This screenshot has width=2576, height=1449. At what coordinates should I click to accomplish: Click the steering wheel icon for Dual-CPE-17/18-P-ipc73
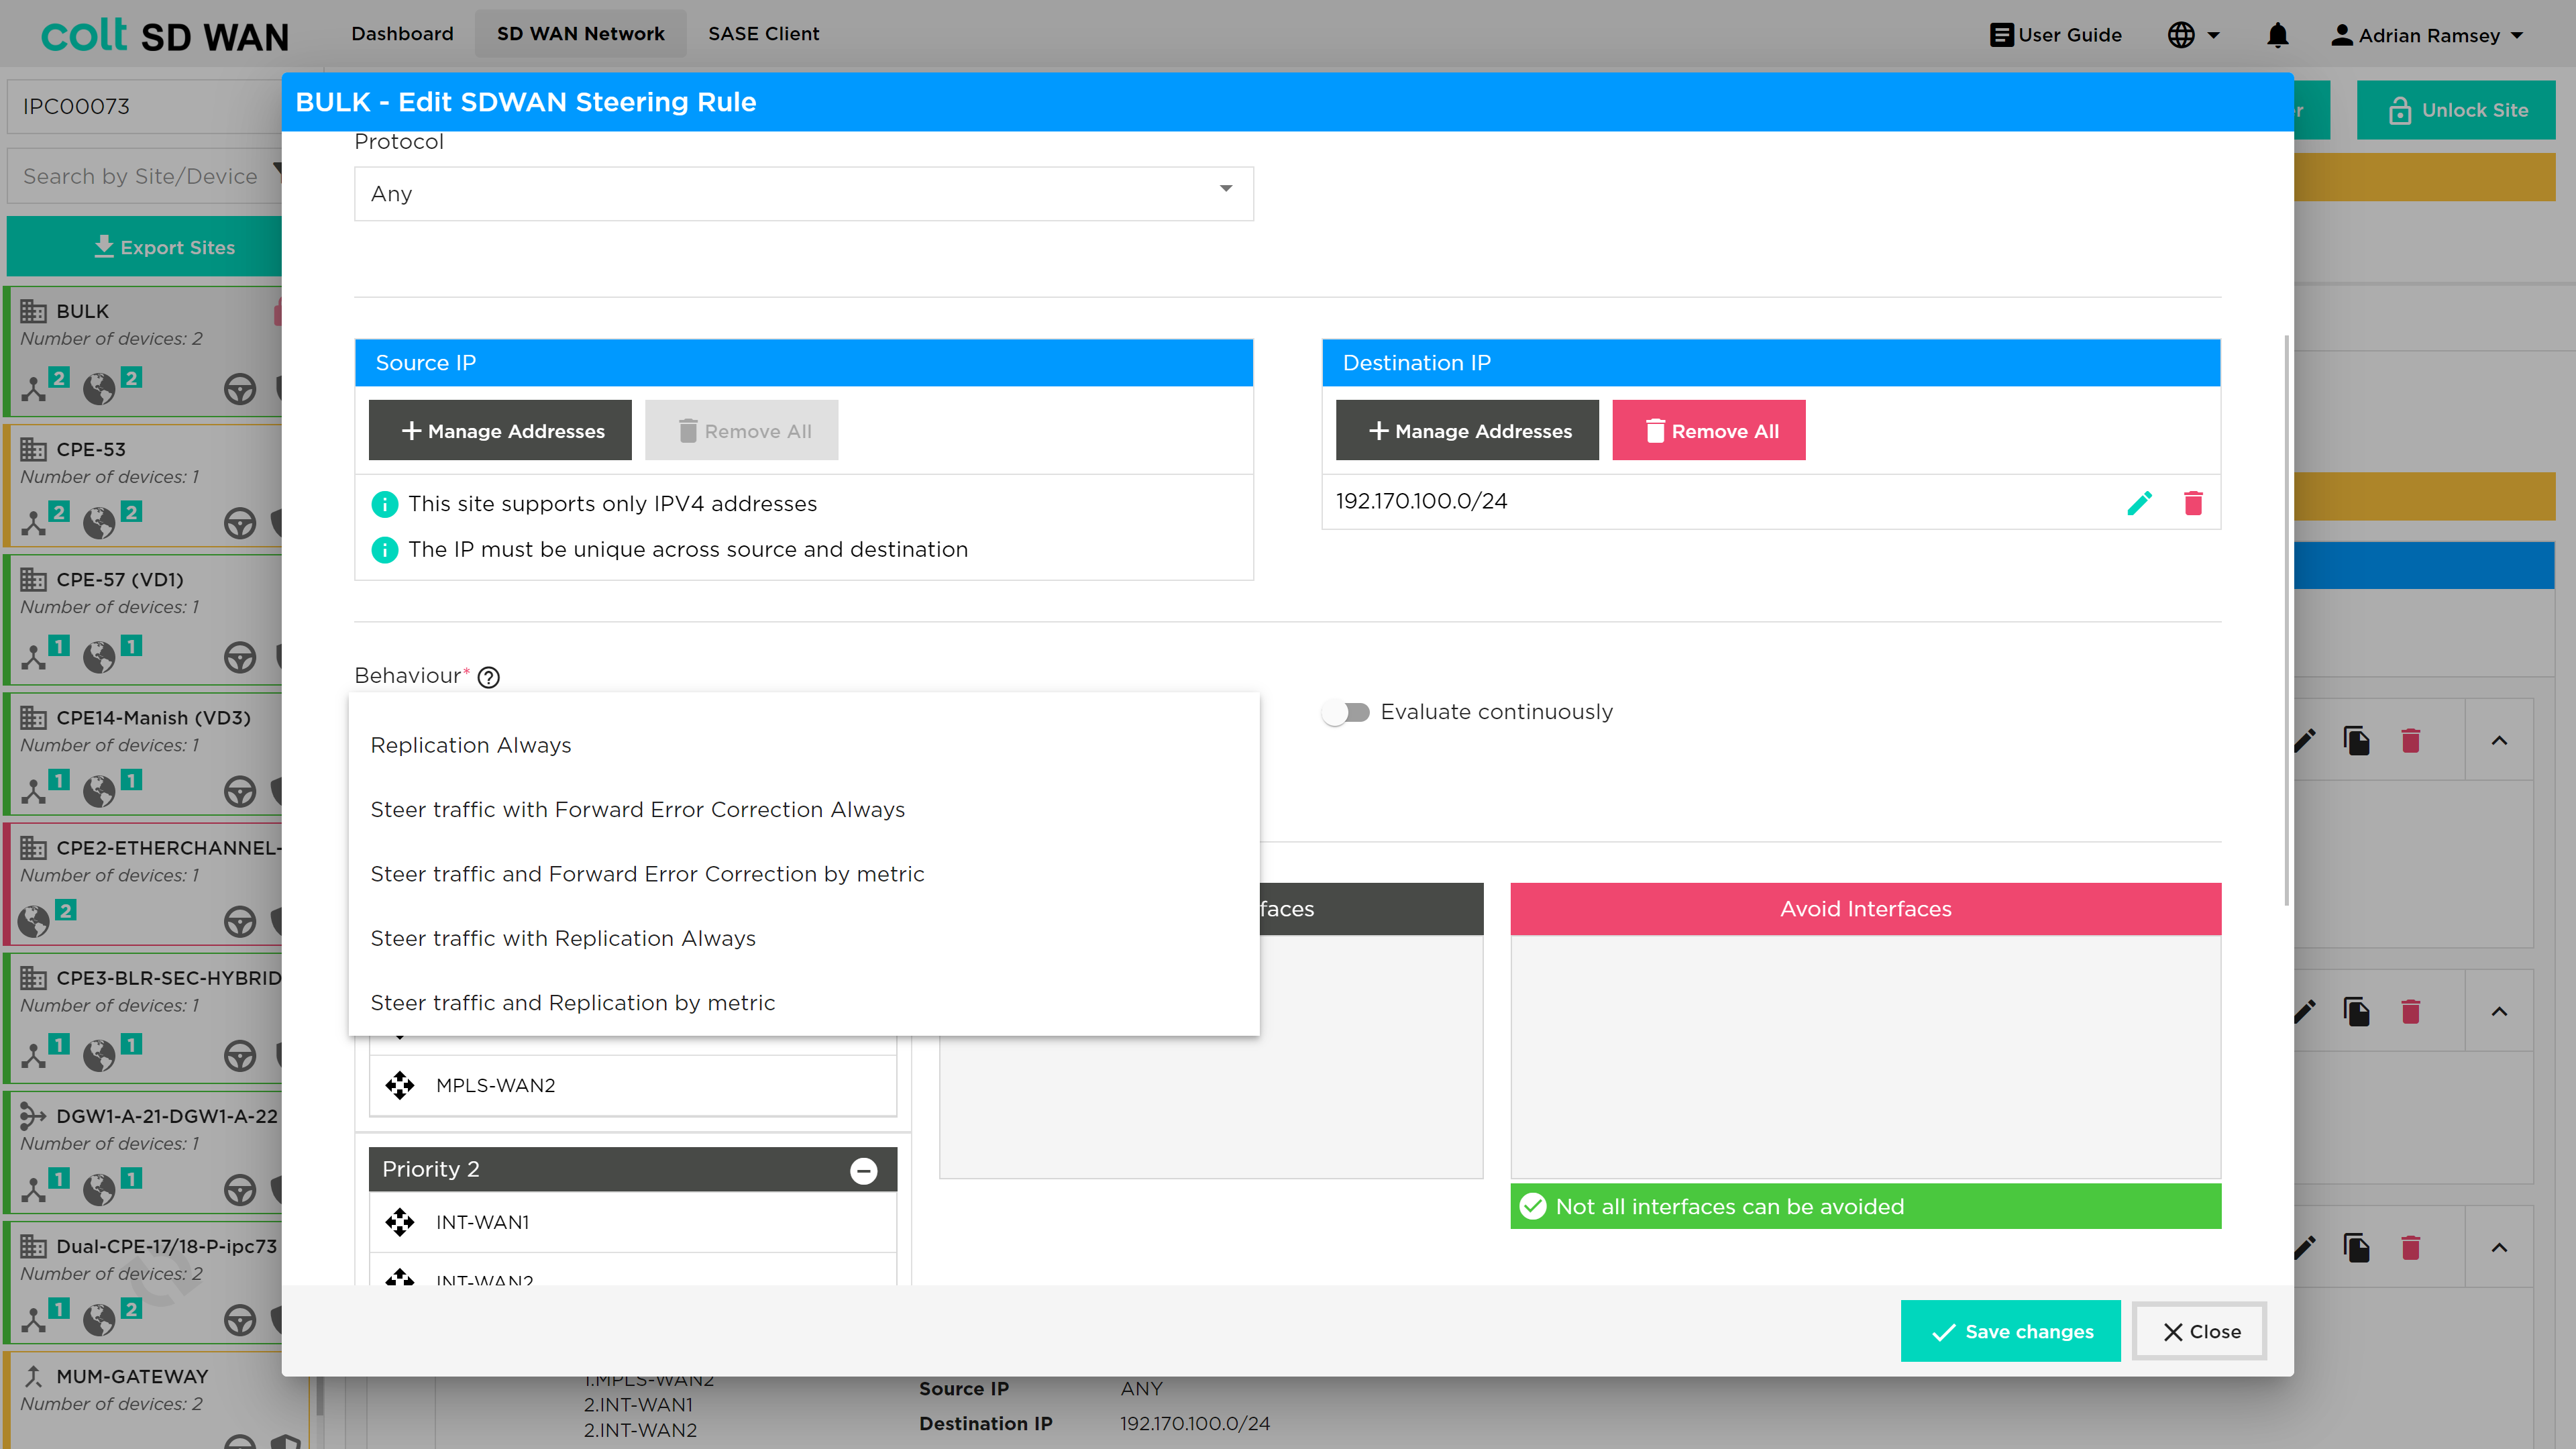240,1320
